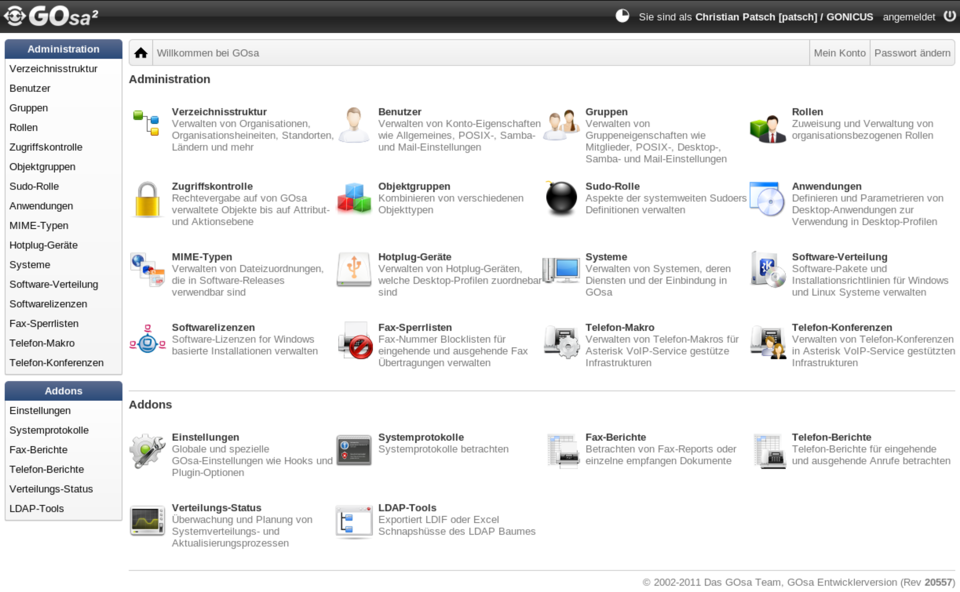This screenshot has width=960, height=592.
Task: Select the Rollen icon with green cube
Action: tap(768, 128)
